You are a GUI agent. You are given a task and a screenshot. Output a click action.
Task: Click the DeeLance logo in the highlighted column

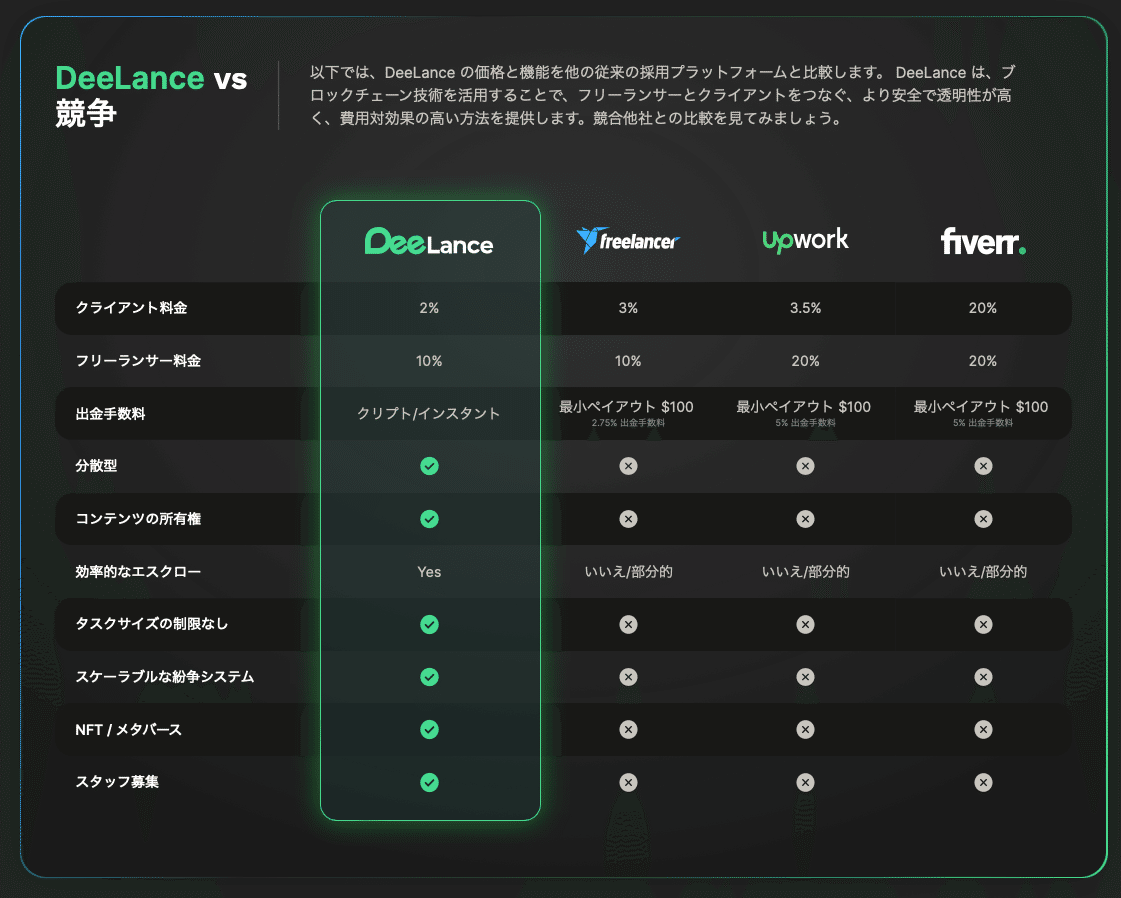(x=429, y=242)
